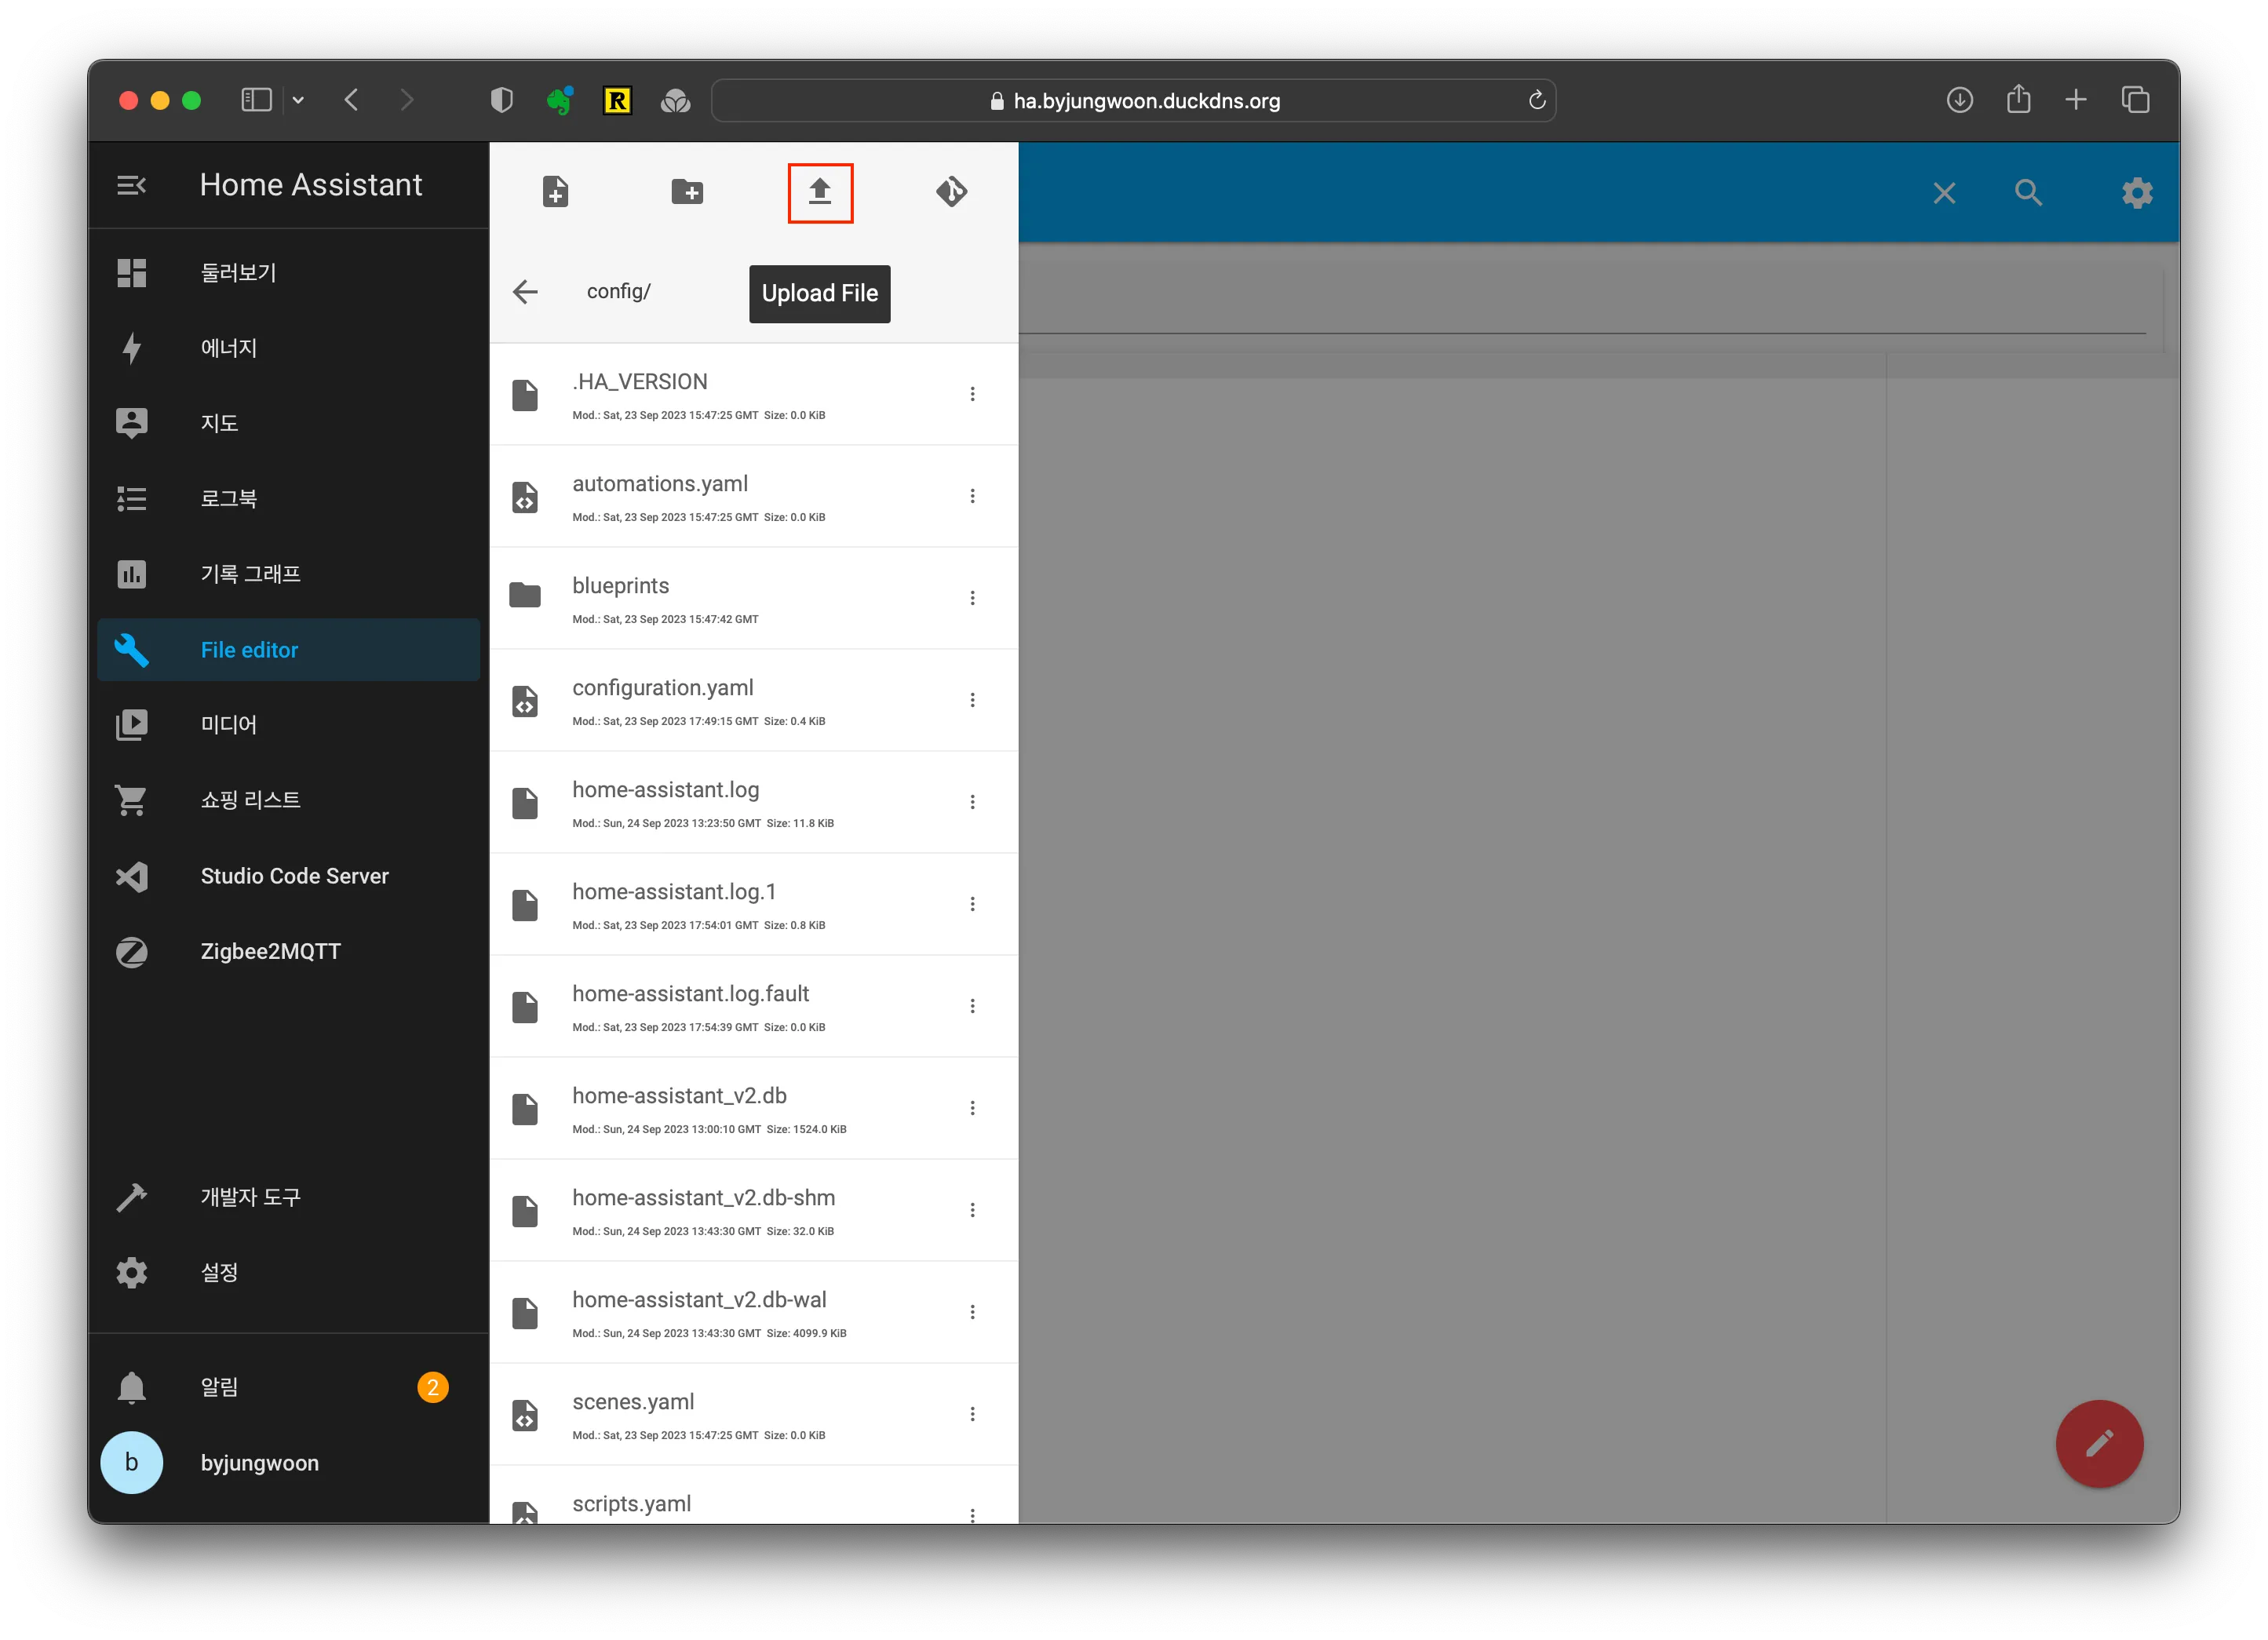Open search in the editor header
2268x1640 pixels.
coord(2028,193)
